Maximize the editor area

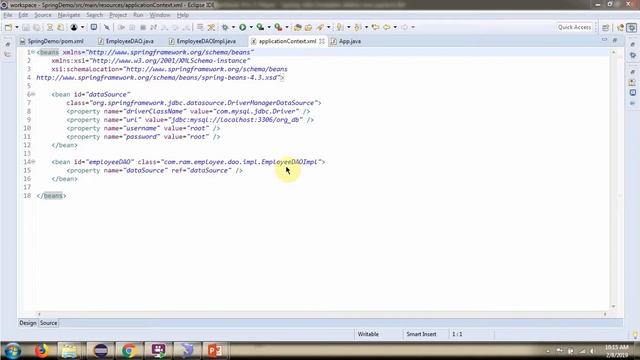pyautogui.click(x=615, y=40)
